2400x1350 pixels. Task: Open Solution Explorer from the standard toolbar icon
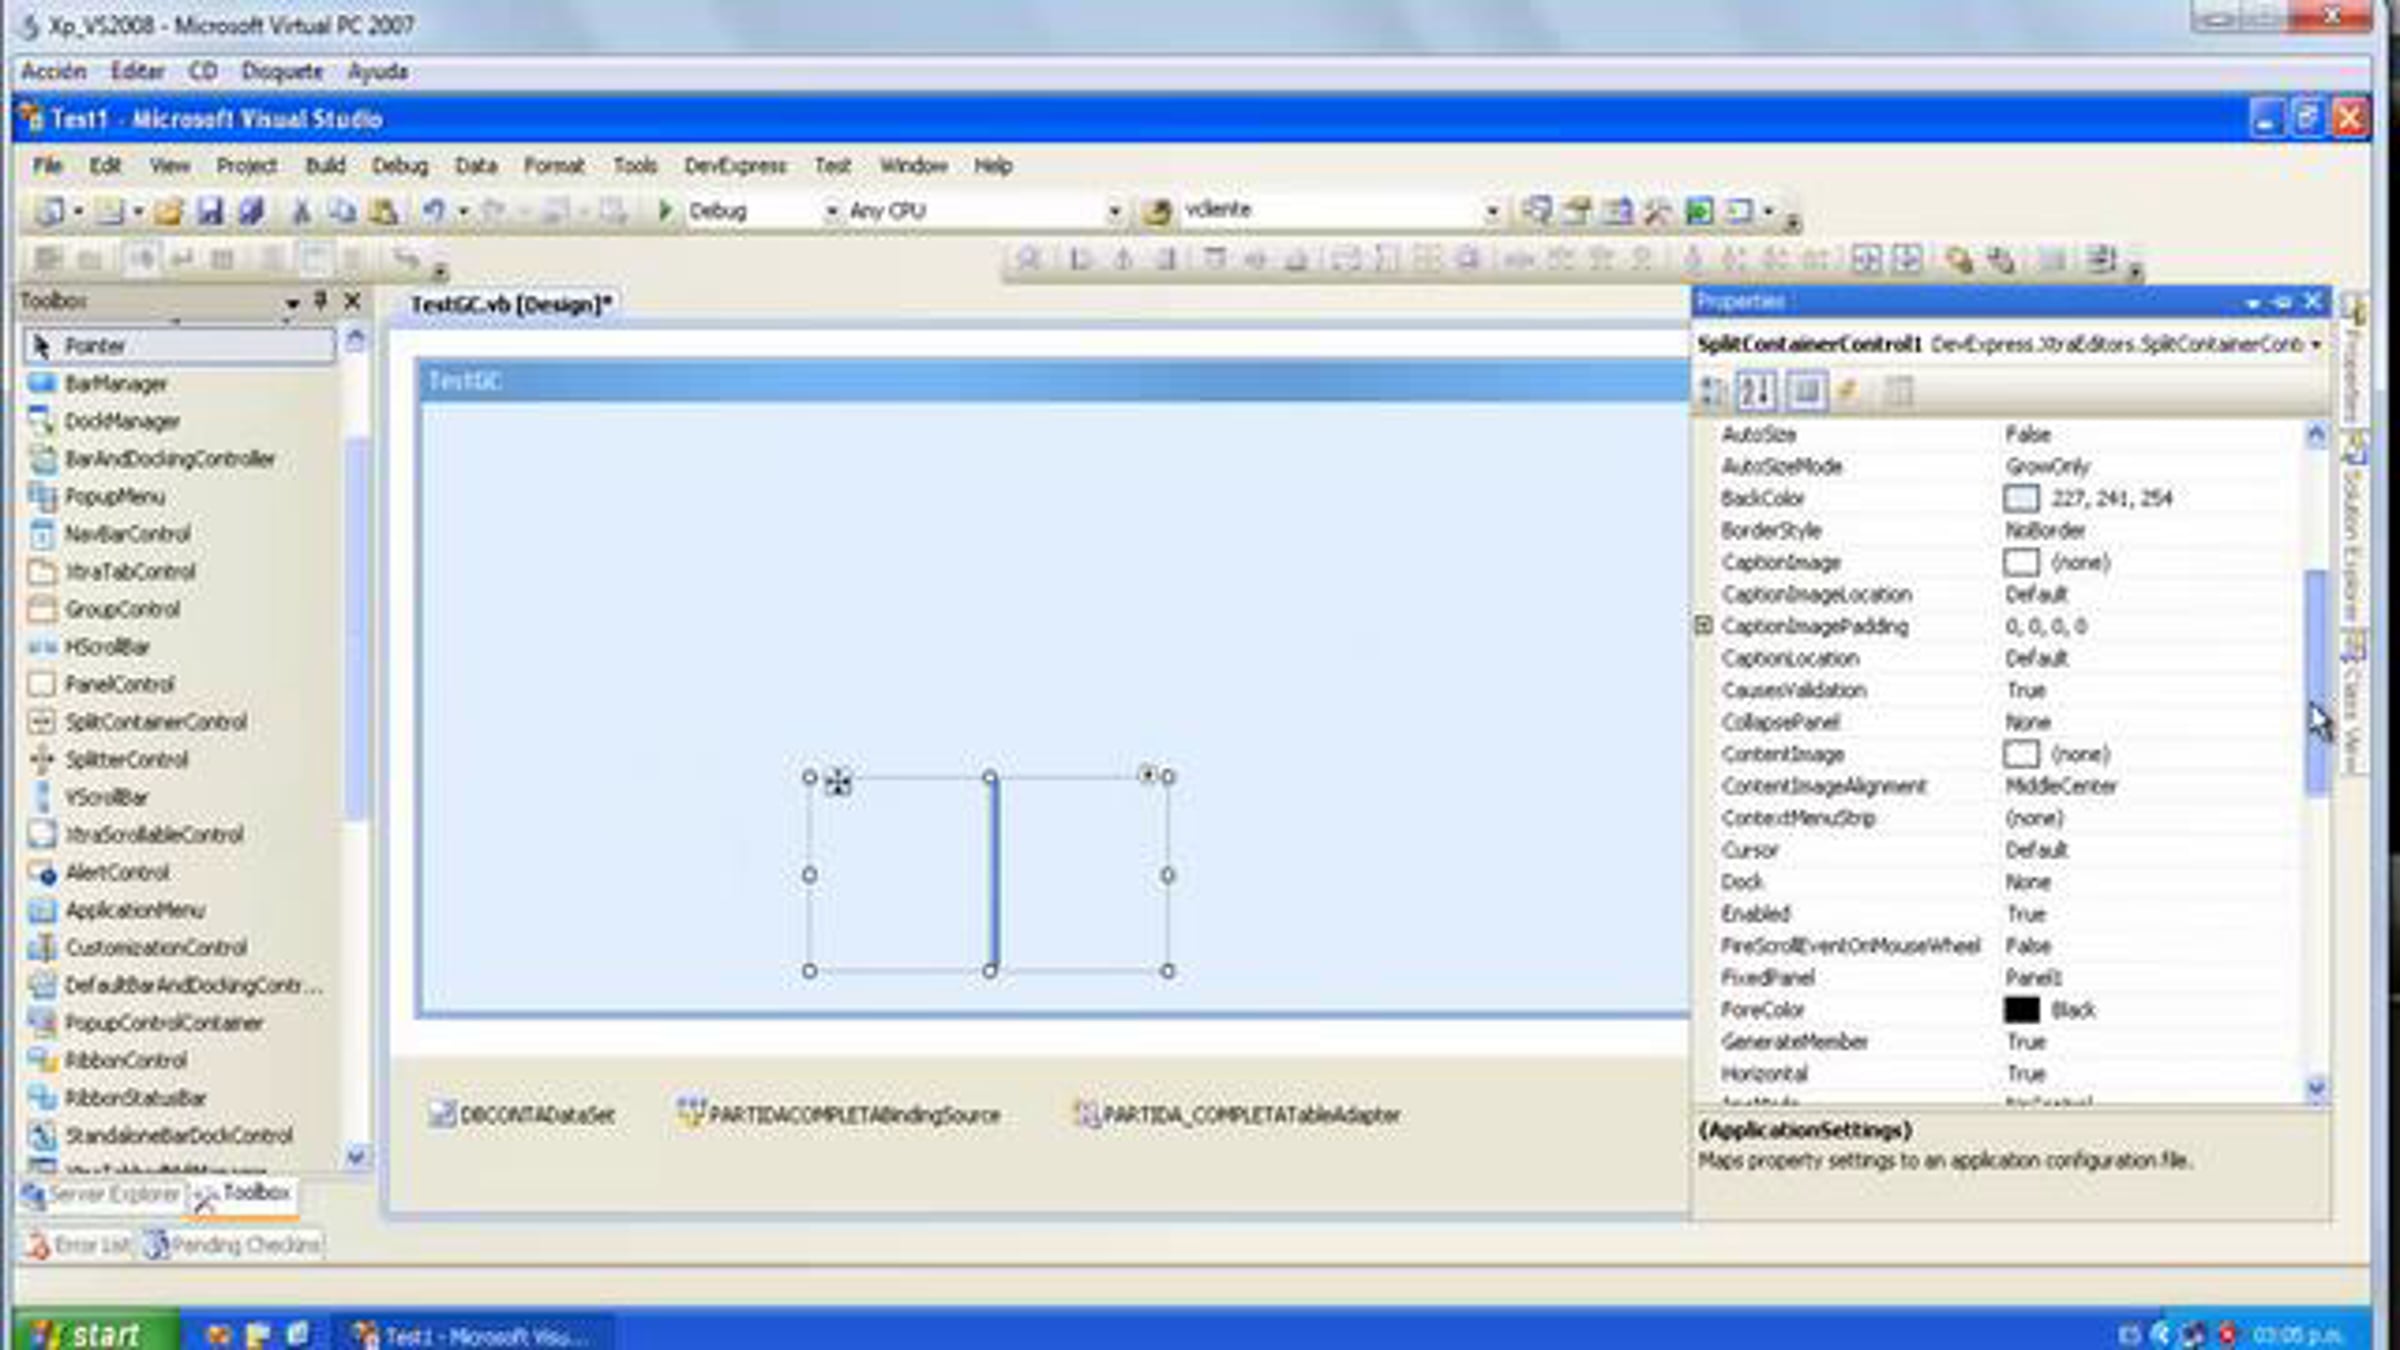point(1536,211)
